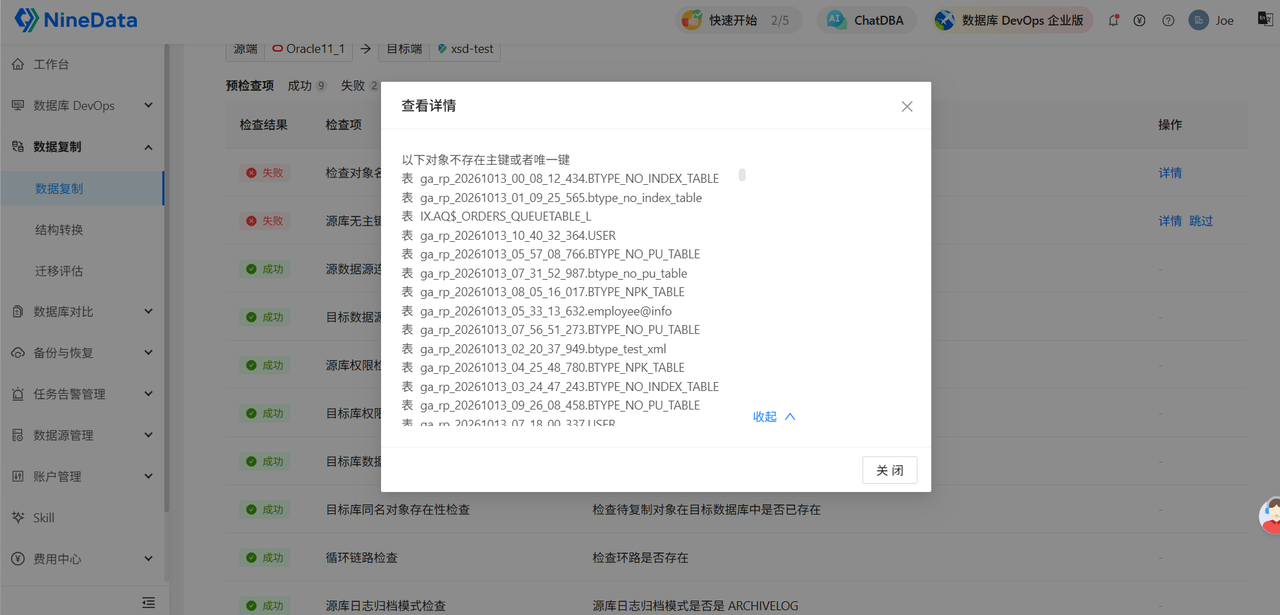Click the Oracle11_1 source tag
Screen dimensions: 1280x615
[x=310, y=48]
